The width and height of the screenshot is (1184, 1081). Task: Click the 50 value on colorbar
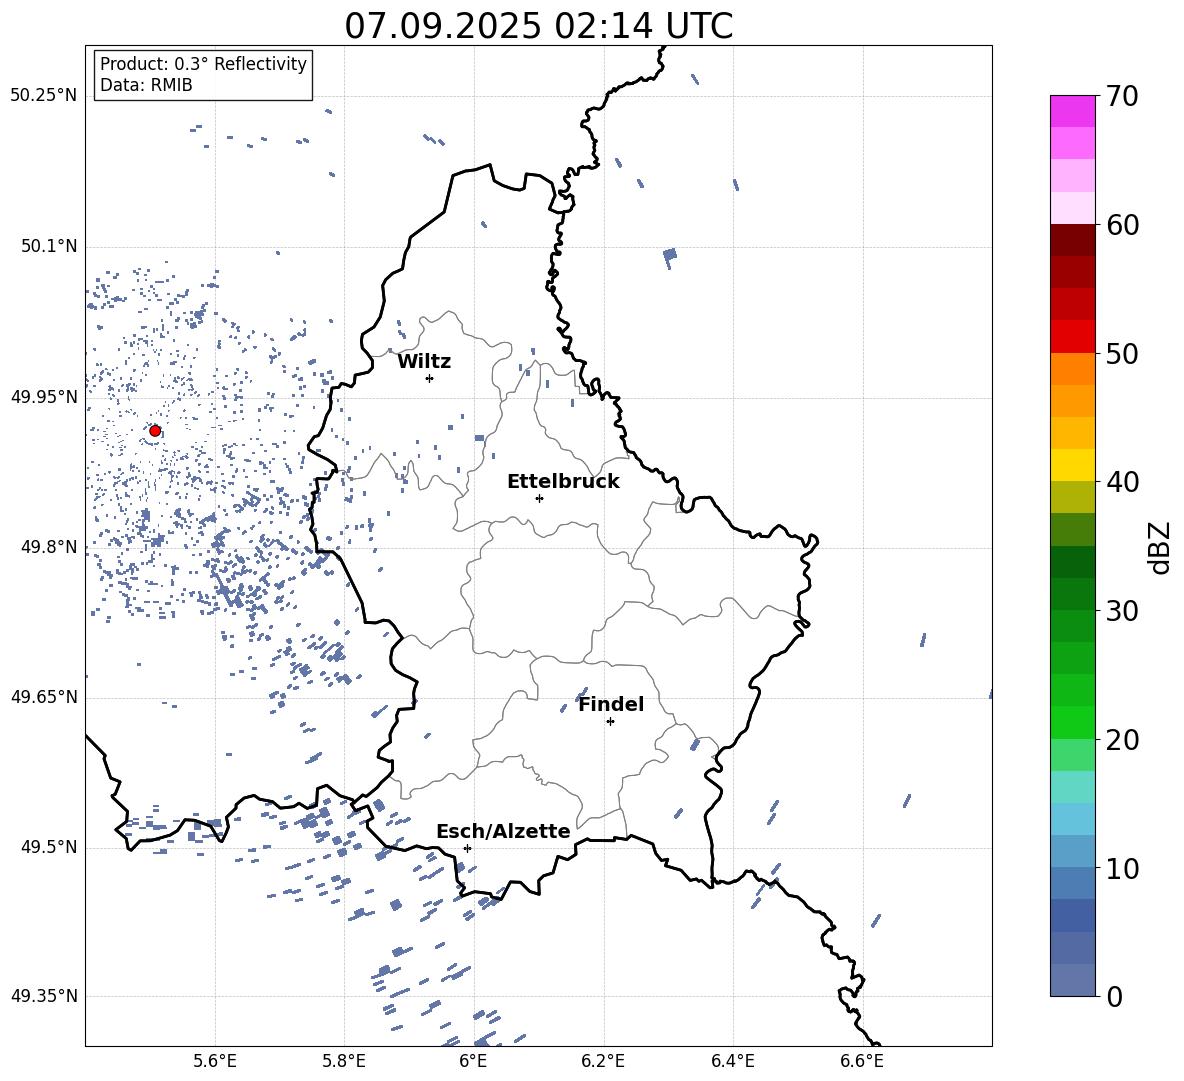(x=1122, y=353)
